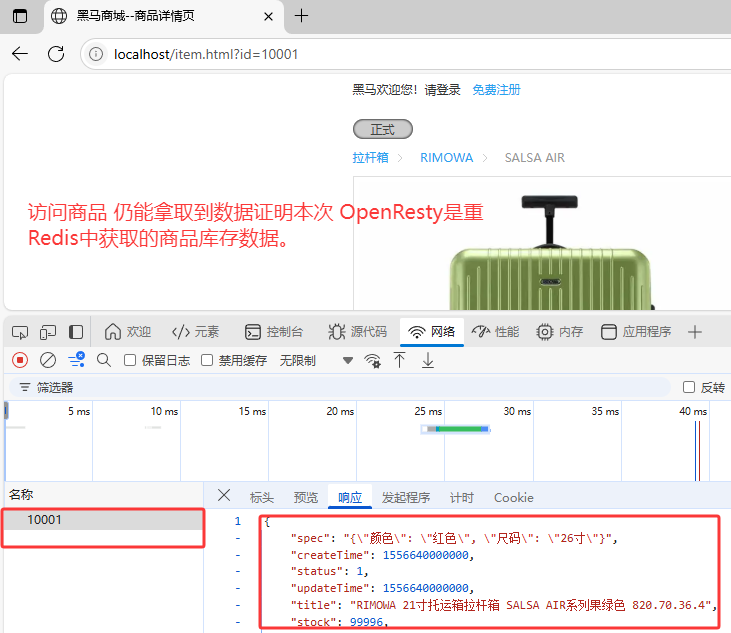Open the 预览 tab

pos(305,497)
